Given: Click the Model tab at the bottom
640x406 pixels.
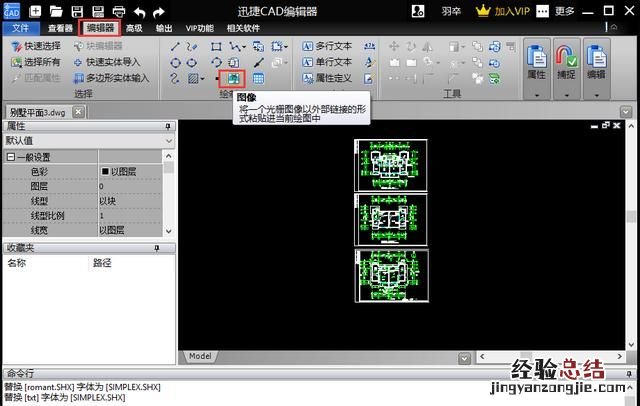Looking at the screenshot, I should pos(200,356).
